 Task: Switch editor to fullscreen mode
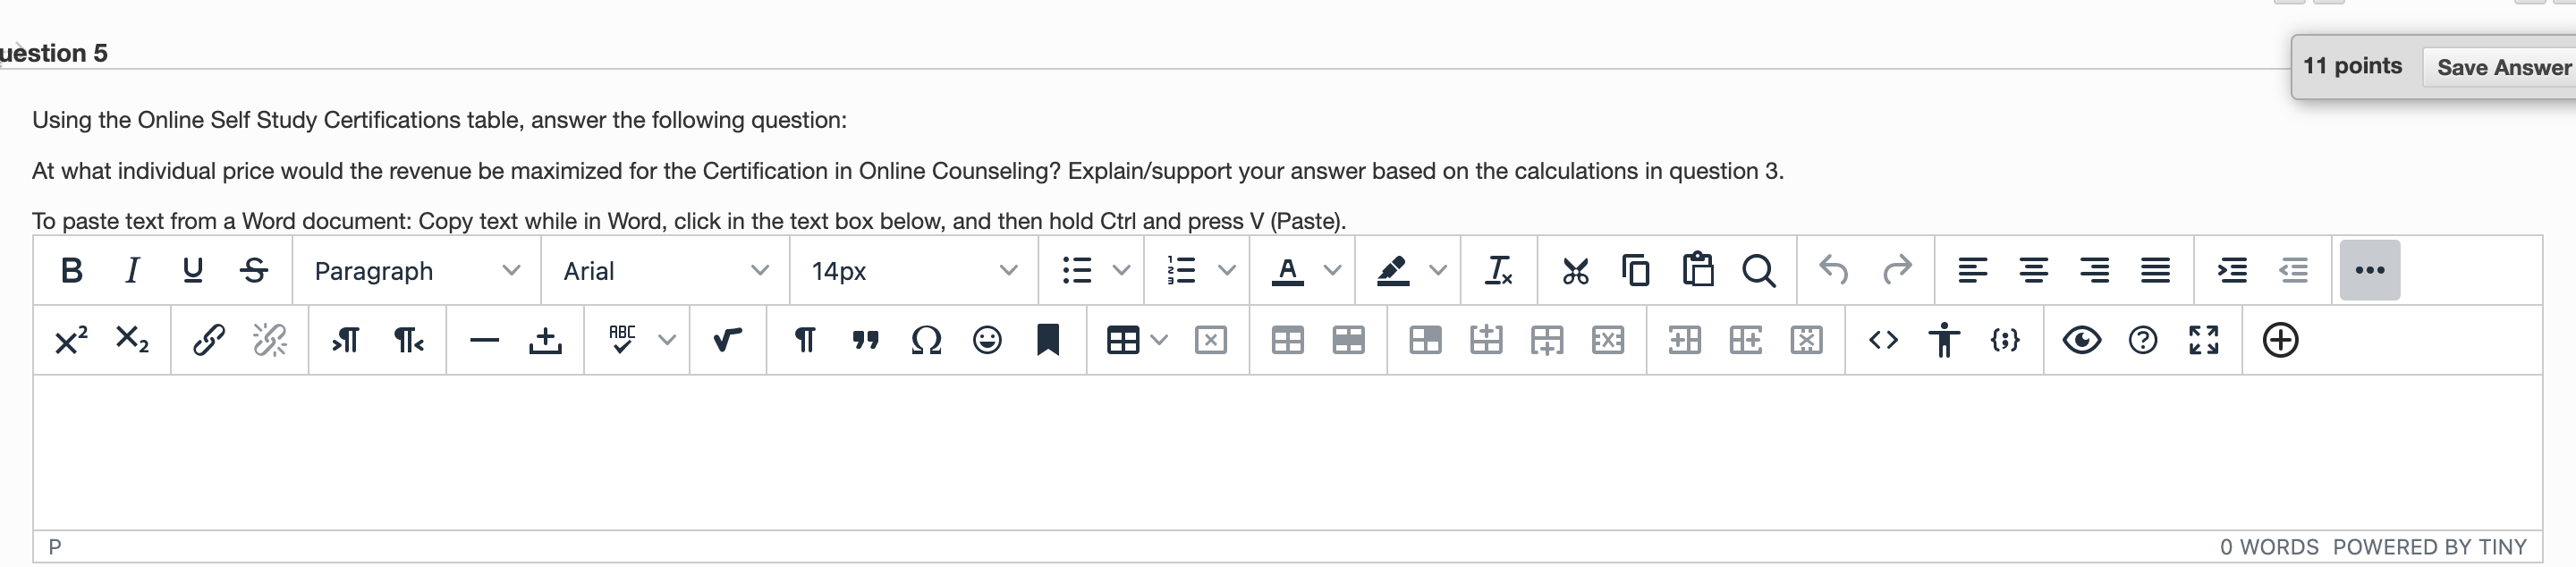click(x=2204, y=341)
